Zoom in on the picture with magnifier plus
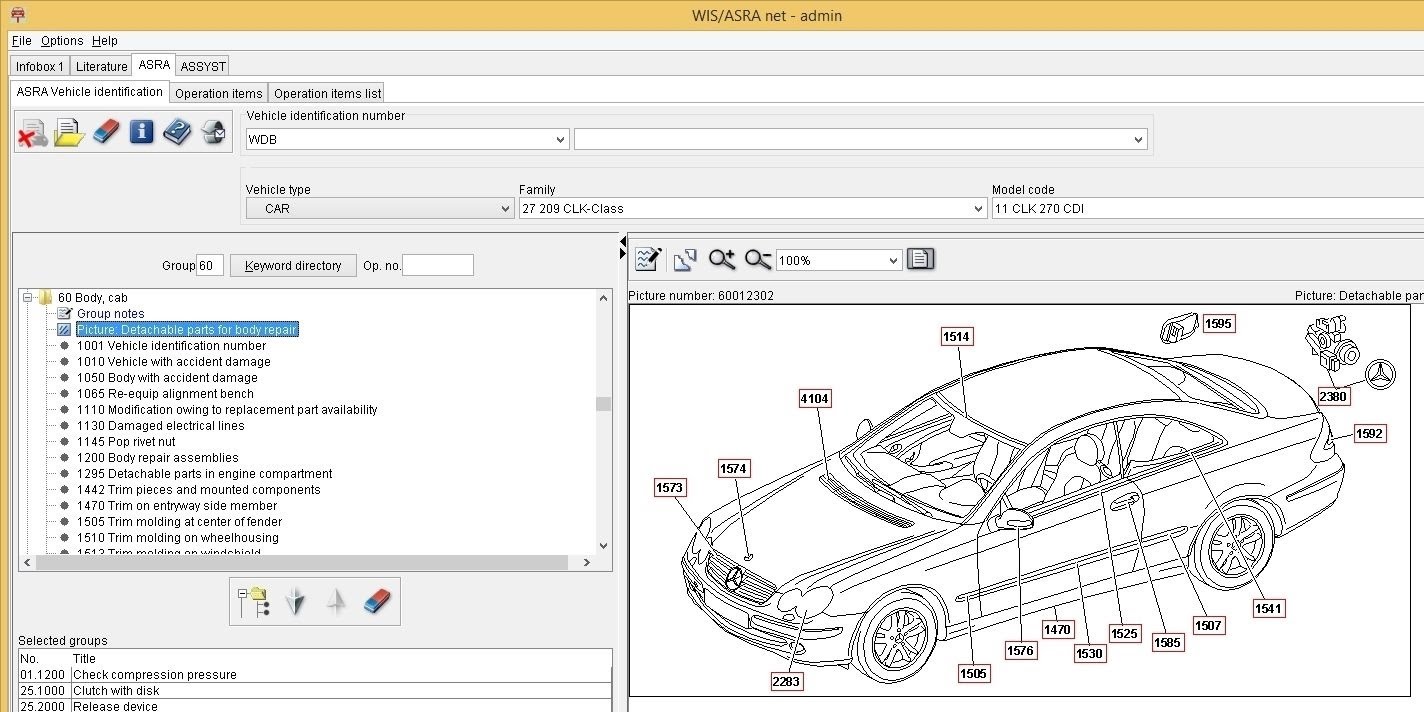This screenshot has height=712, width=1424. pyautogui.click(x=721, y=260)
